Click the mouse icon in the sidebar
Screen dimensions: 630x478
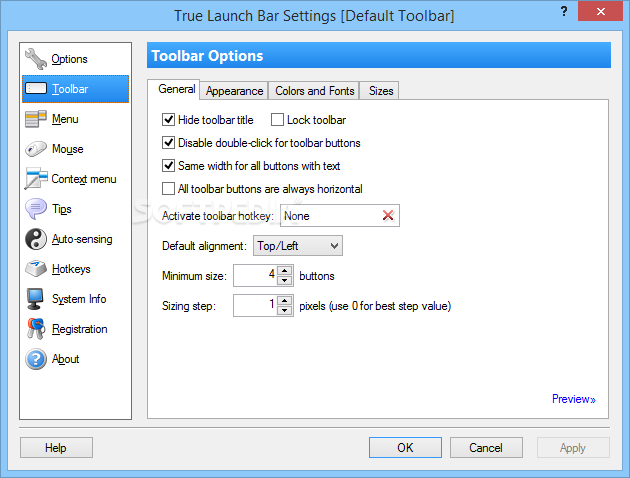point(36,149)
